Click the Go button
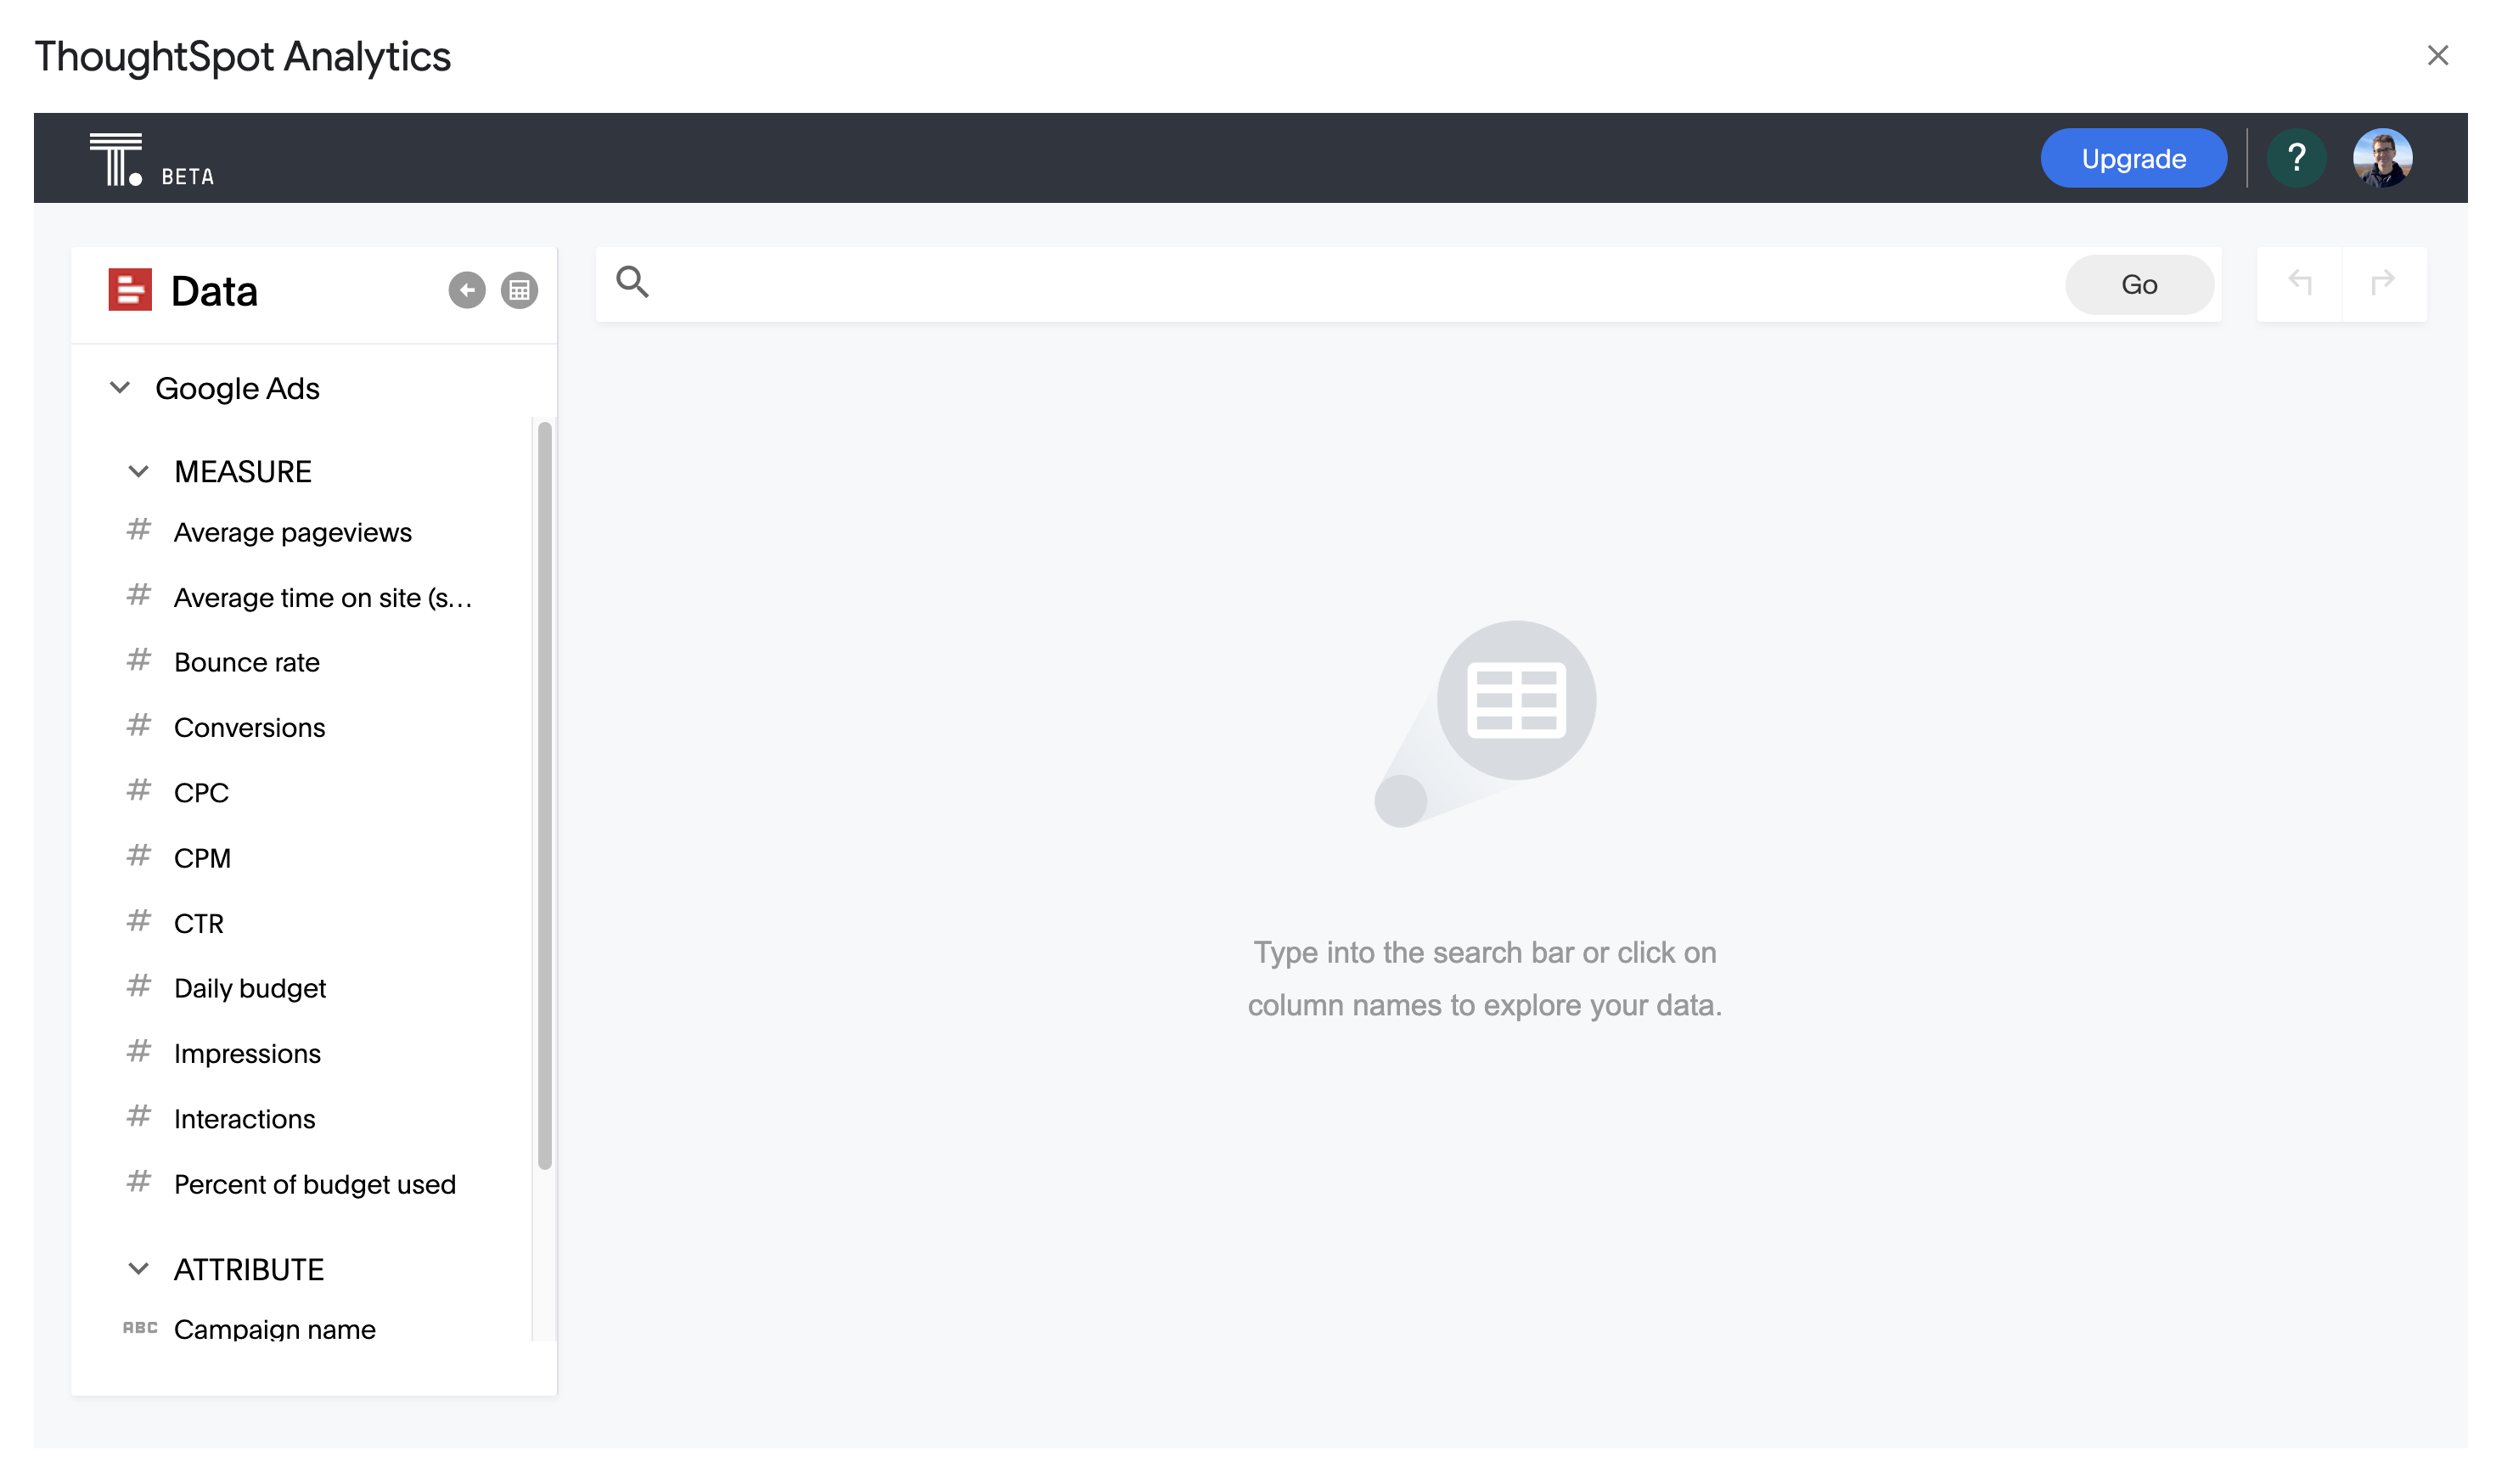The height and width of the screenshot is (1484, 2513). point(2139,284)
